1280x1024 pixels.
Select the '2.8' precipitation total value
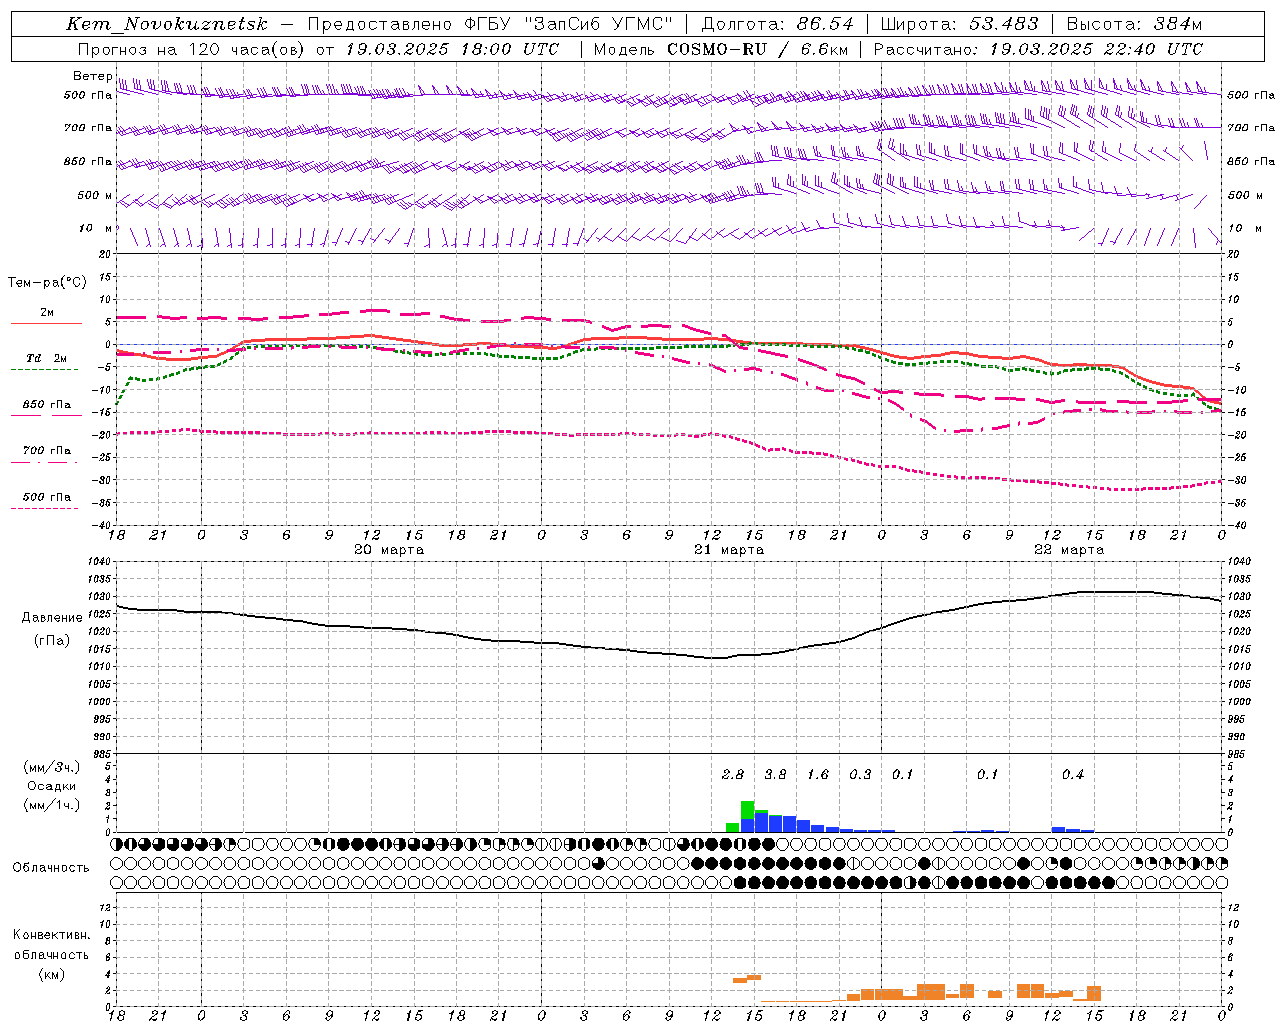coord(733,775)
